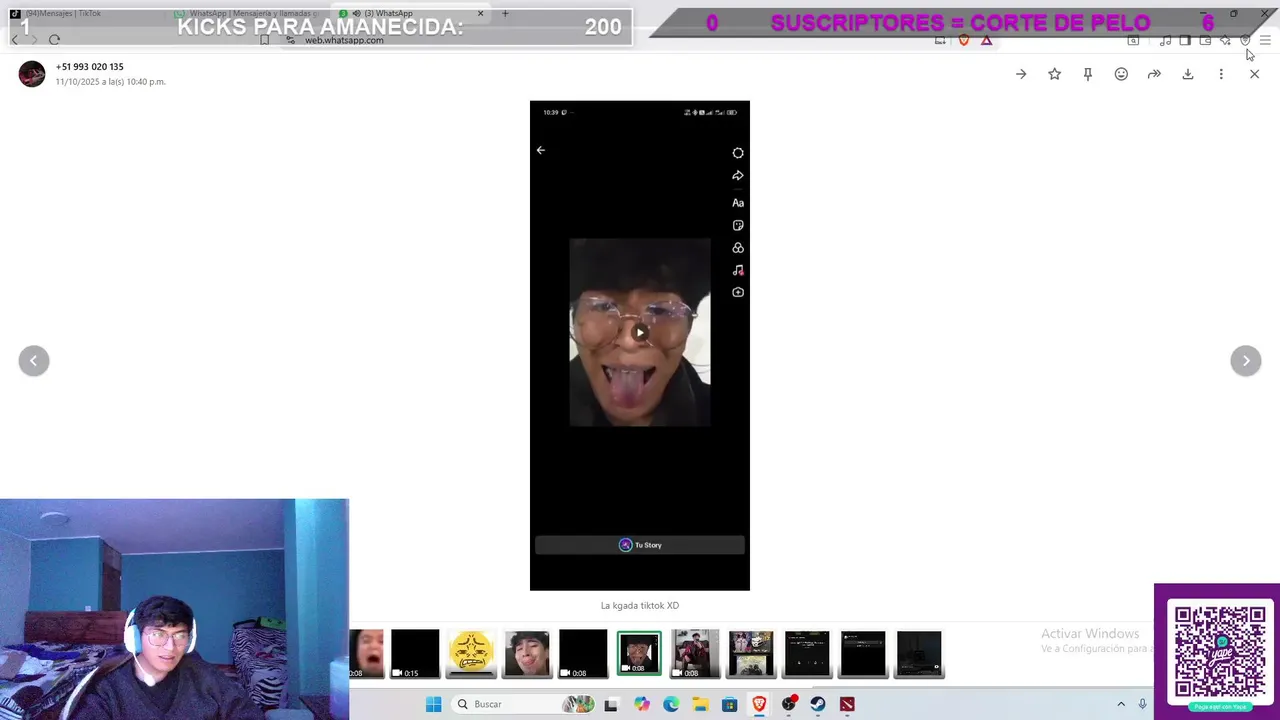Open the yellow angry face meme thumbnail
1280x720 pixels.
point(471,654)
